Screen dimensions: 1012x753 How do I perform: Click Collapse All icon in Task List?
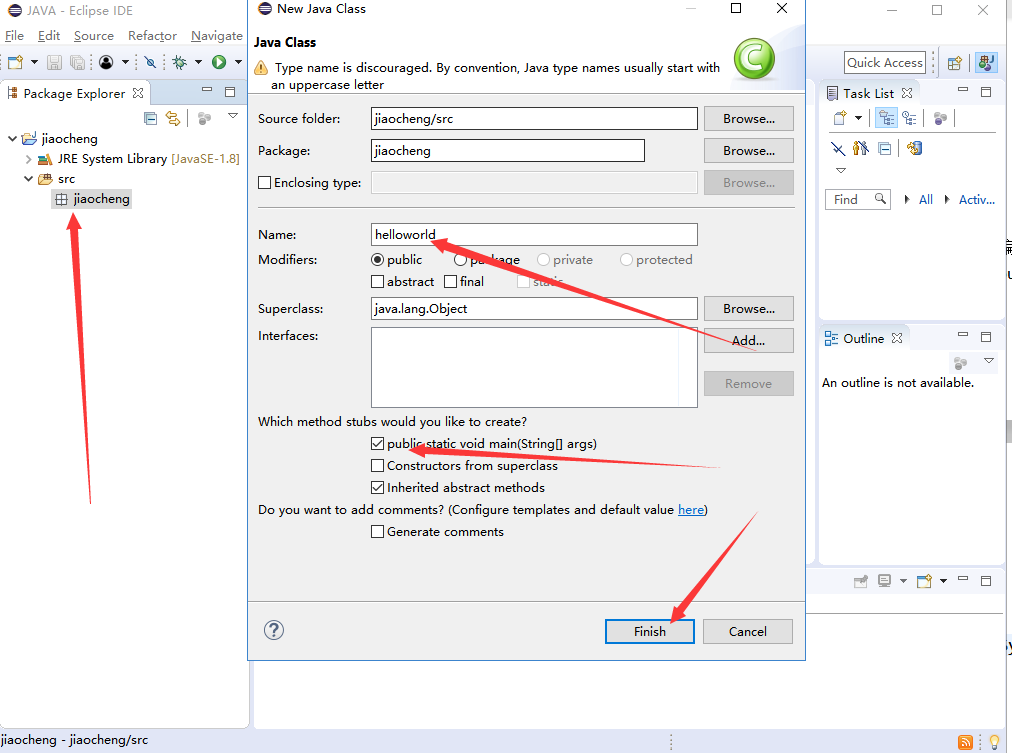885,149
